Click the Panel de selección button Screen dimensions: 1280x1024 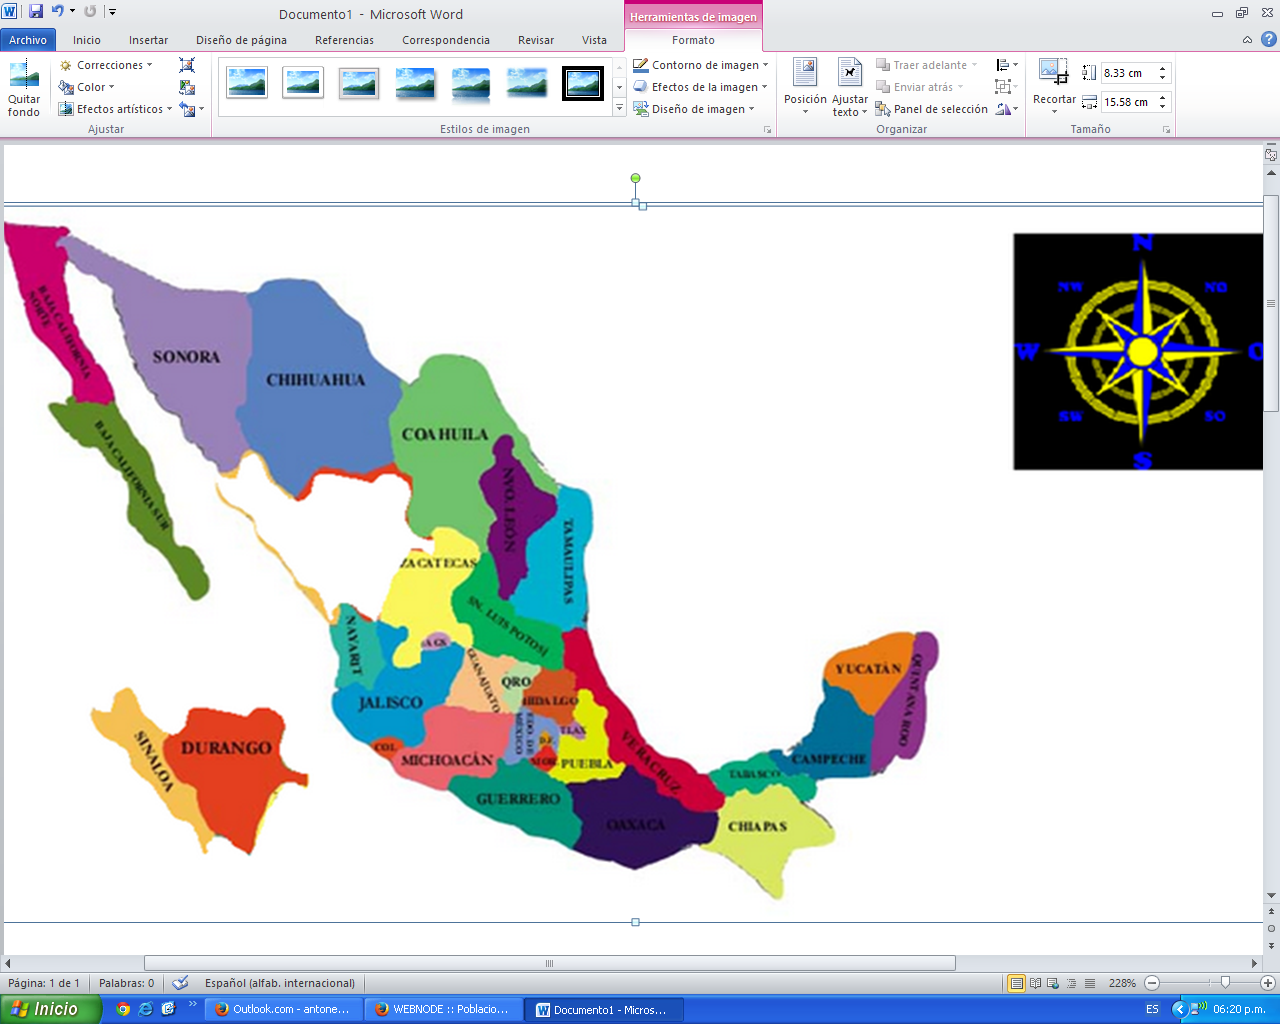point(931,109)
